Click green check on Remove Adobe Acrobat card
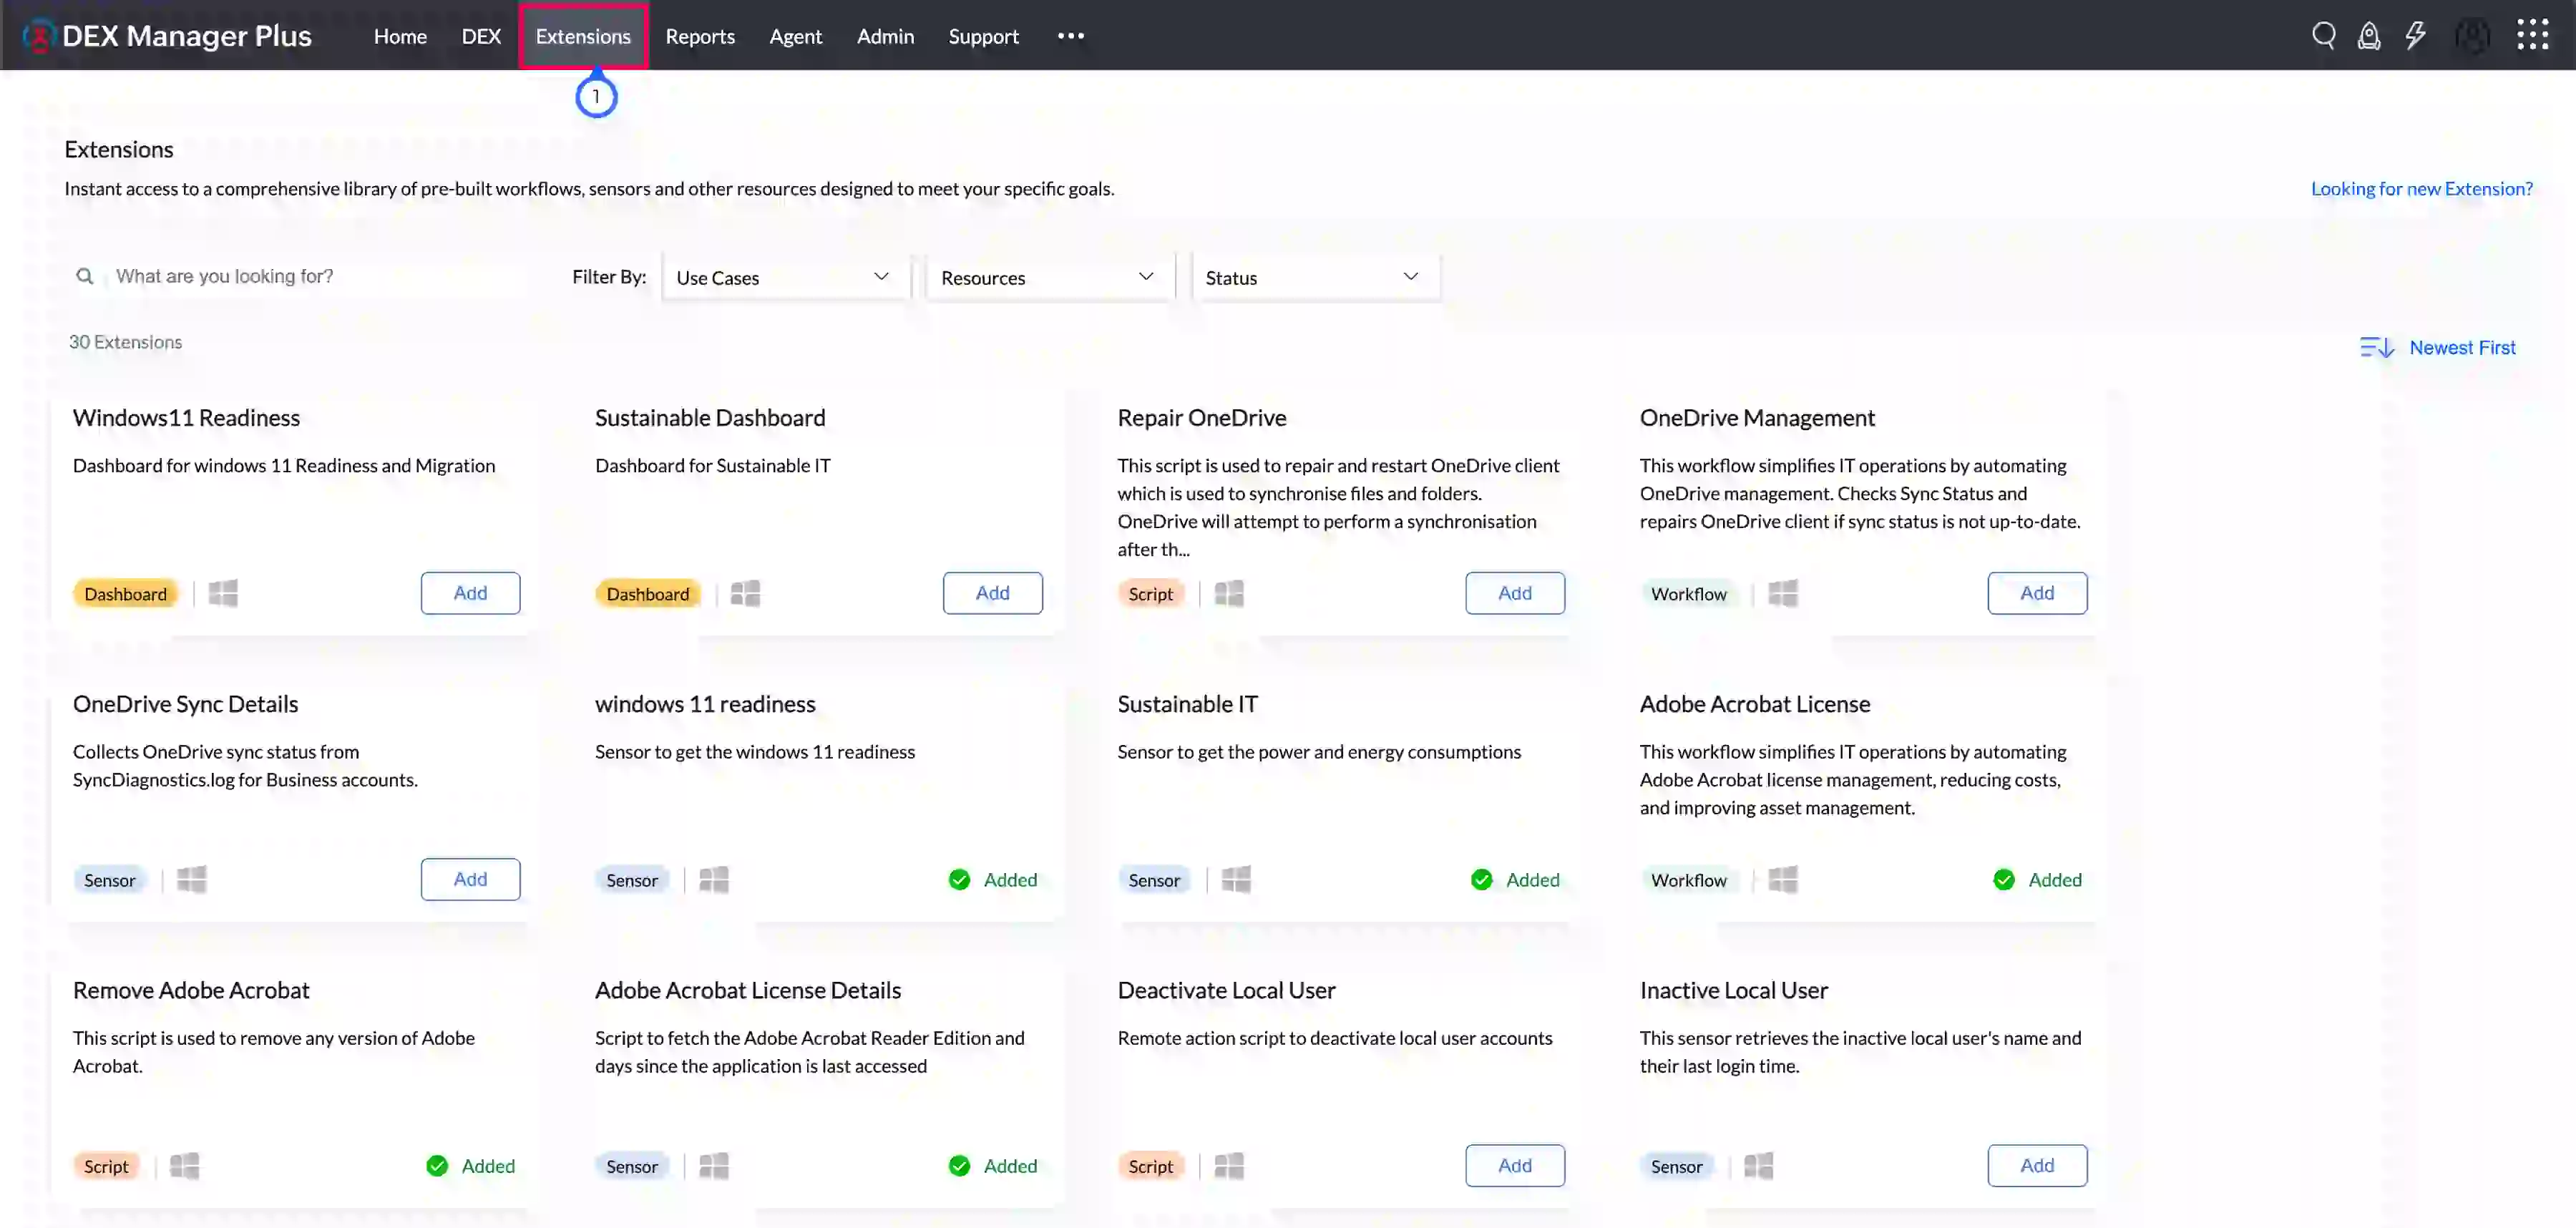Screen dimensions: 2576x1228 [437, 1165]
